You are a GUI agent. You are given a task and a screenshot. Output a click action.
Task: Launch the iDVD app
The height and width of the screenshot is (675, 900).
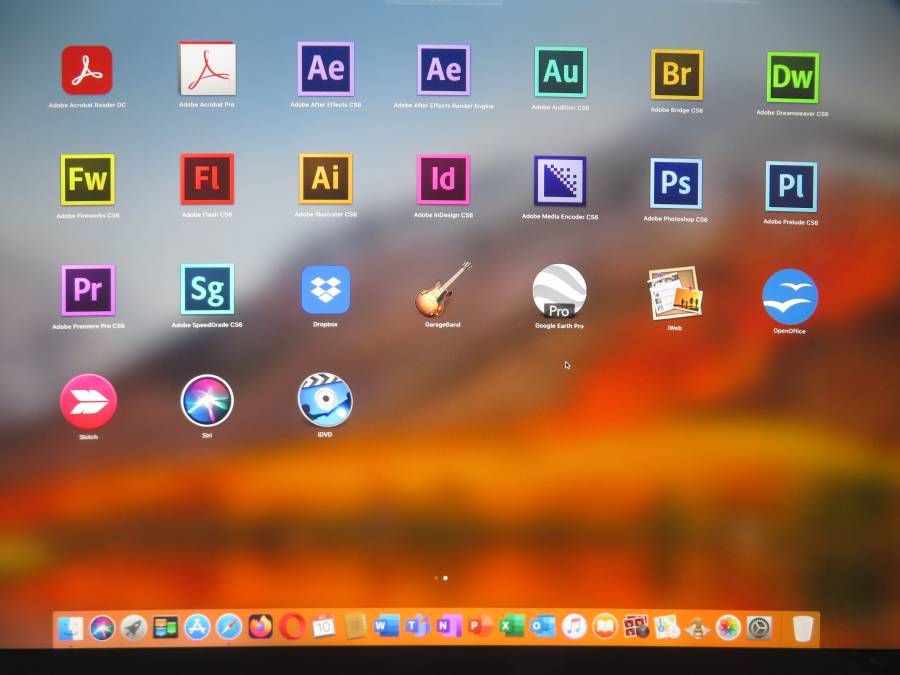(325, 399)
